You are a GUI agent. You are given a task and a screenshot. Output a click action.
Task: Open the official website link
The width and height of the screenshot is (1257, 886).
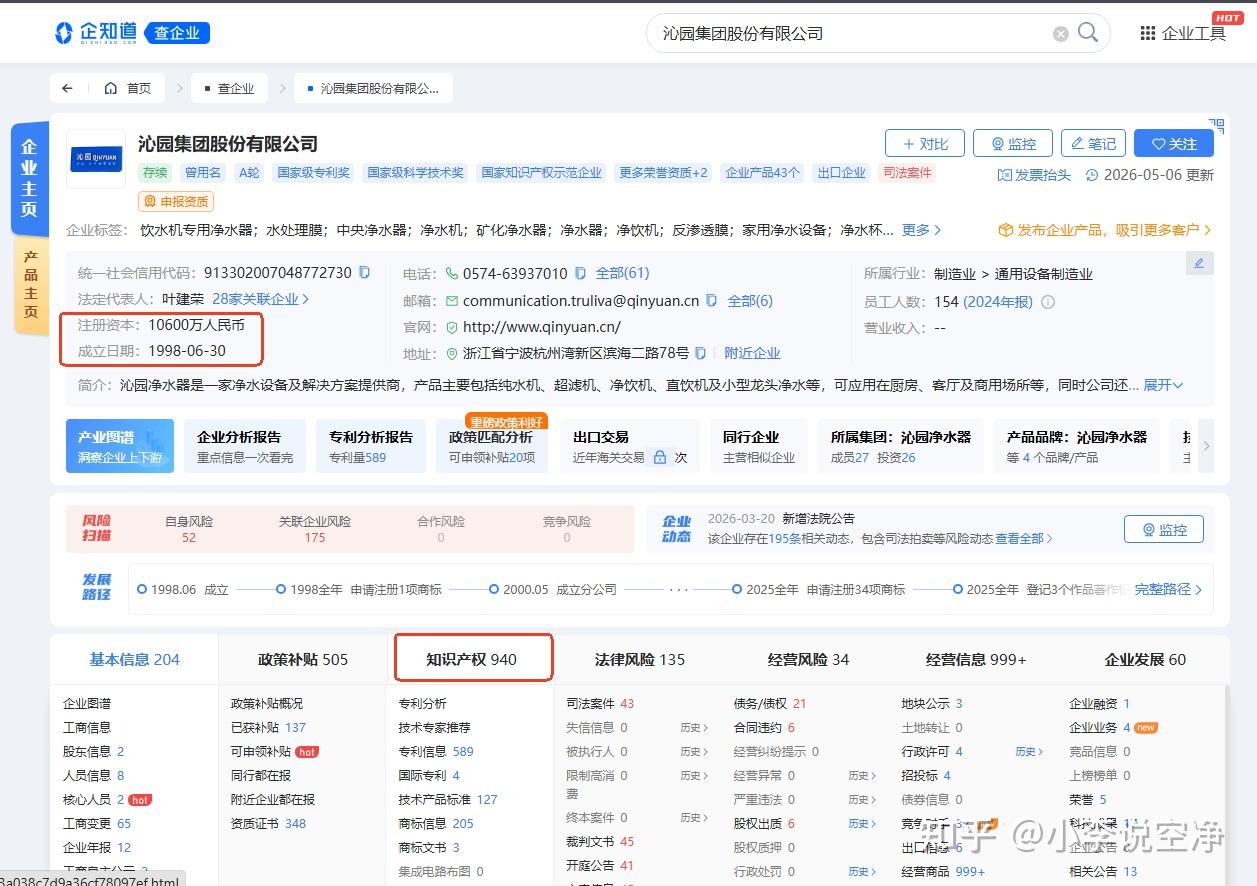541,326
